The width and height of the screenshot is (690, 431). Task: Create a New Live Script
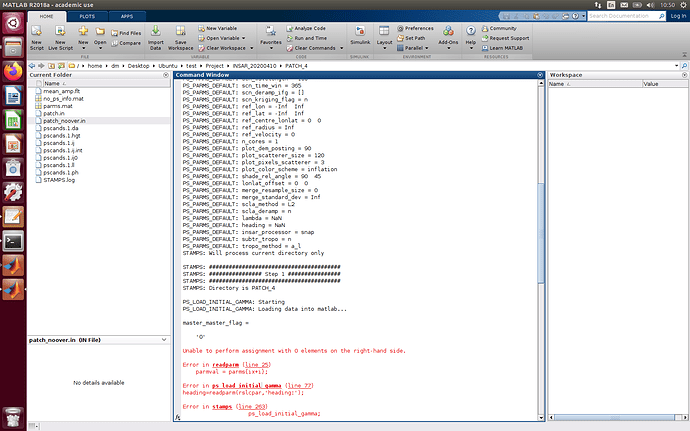(60, 38)
